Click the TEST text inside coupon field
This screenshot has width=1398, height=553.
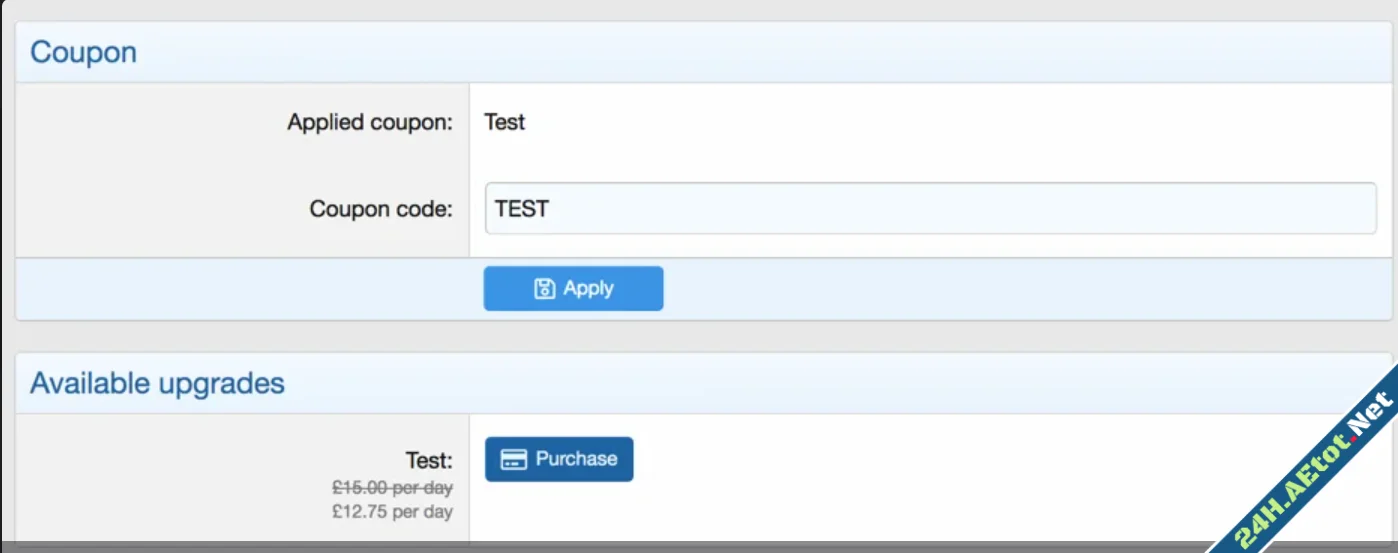pos(522,209)
